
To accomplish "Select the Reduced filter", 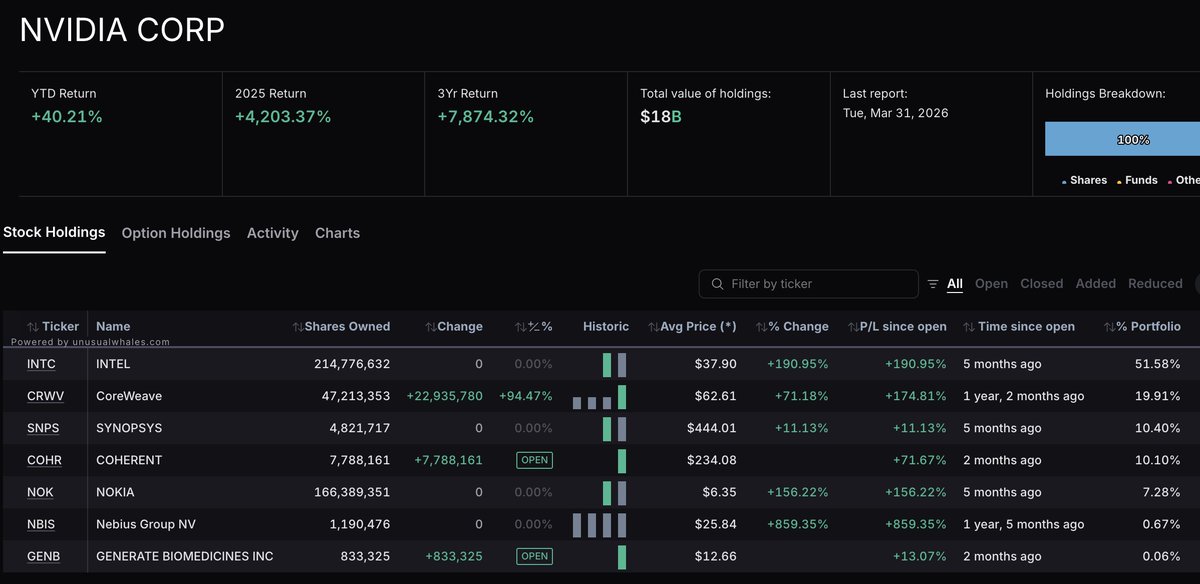I will coord(1155,284).
